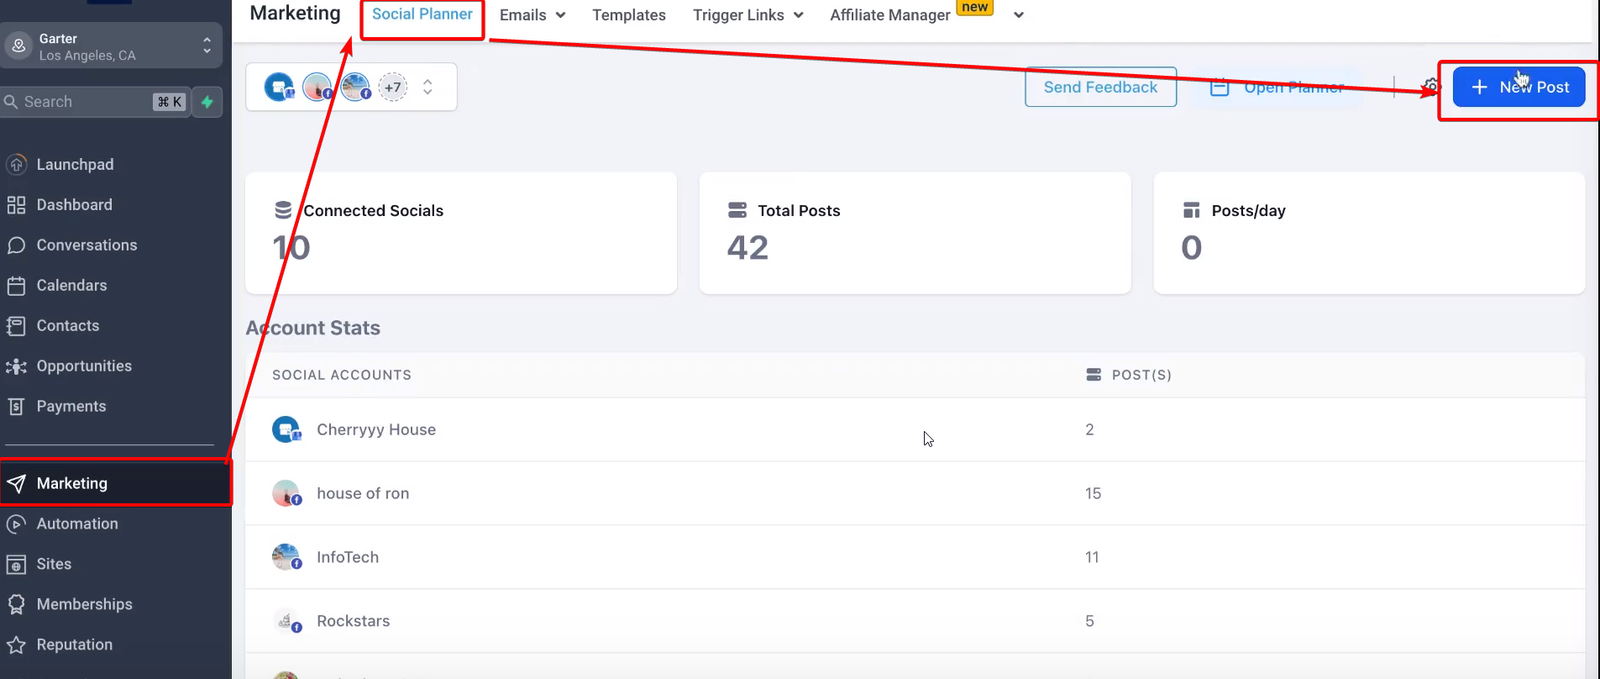Click the green lightning bolt quick-actions icon

207,102
